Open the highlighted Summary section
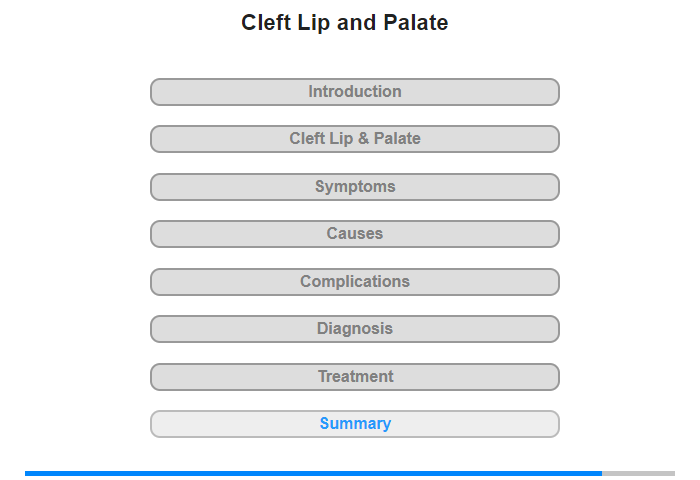This screenshot has width=700, height=480. 355,424
